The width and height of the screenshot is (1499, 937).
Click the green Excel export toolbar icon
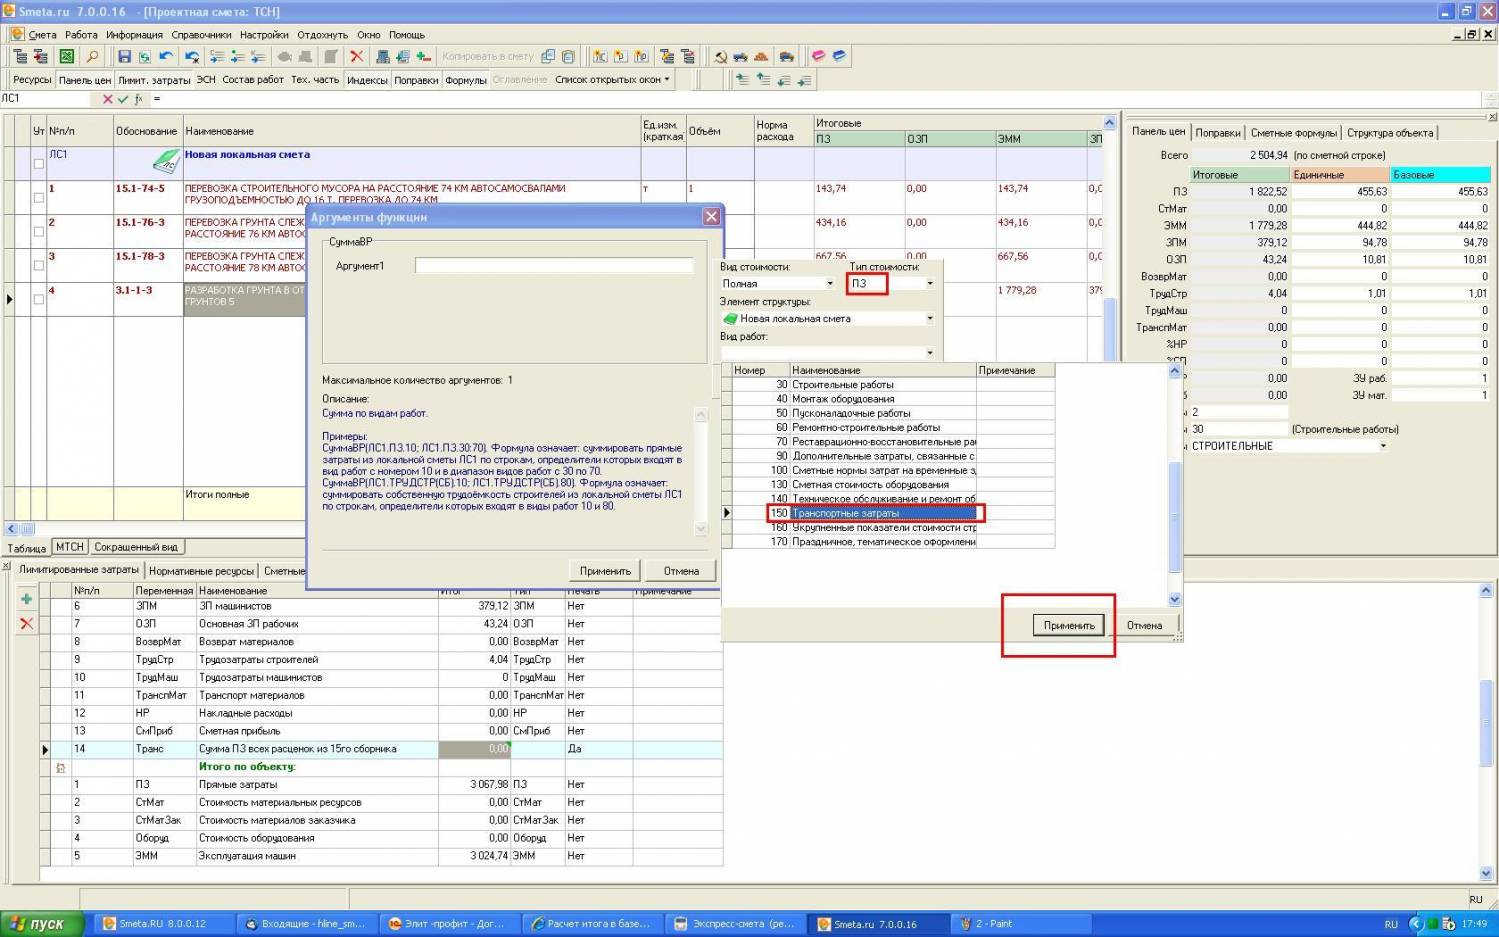click(66, 57)
